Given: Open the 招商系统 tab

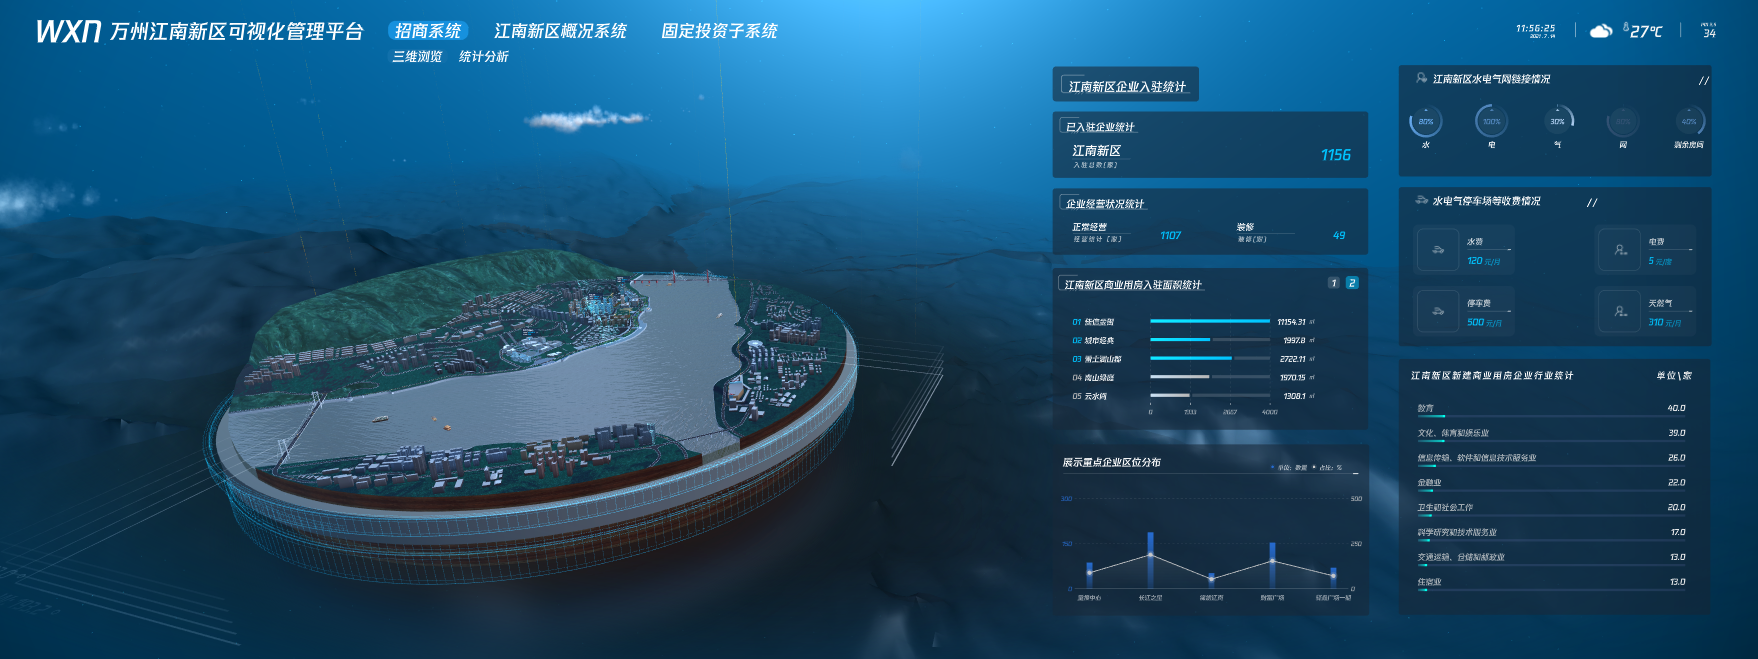Looking at the screenshot, I should (x=428, y=31).
